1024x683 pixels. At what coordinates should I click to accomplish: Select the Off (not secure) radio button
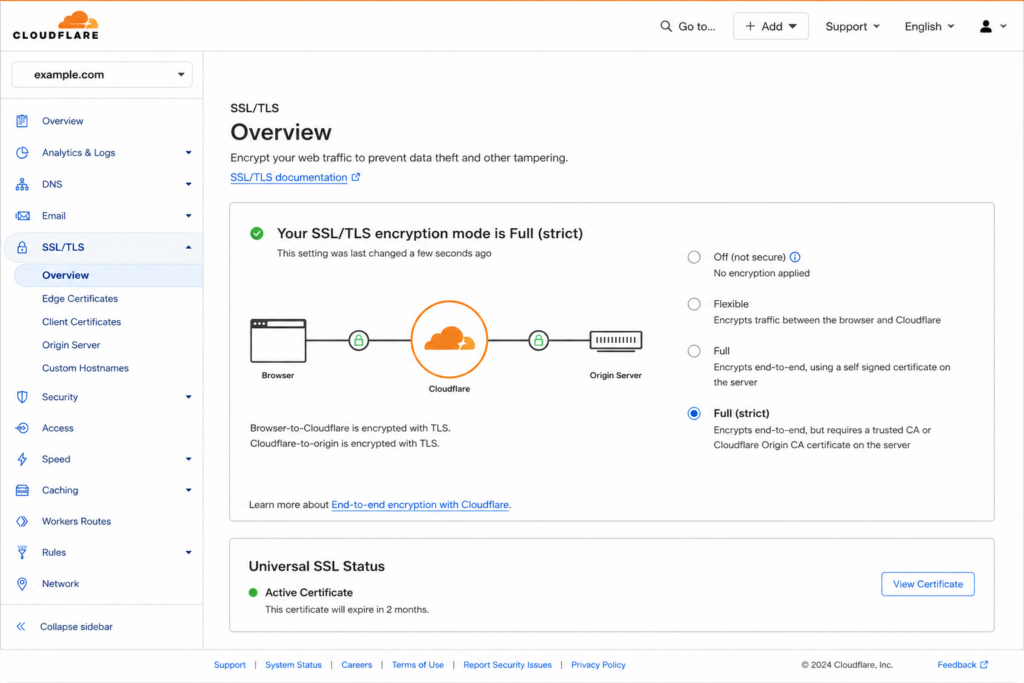pos(694,257)
